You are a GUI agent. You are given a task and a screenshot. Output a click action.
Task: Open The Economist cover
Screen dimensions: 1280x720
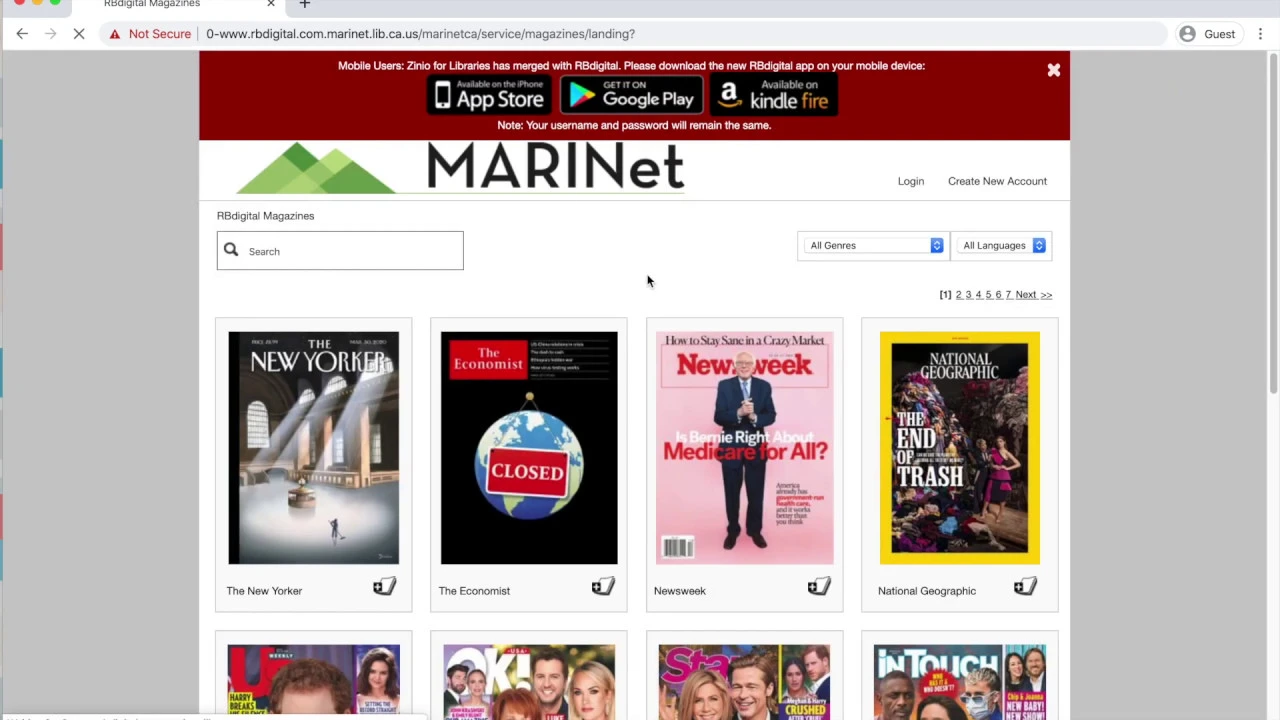pyautogui.click(x=529, y=448)
